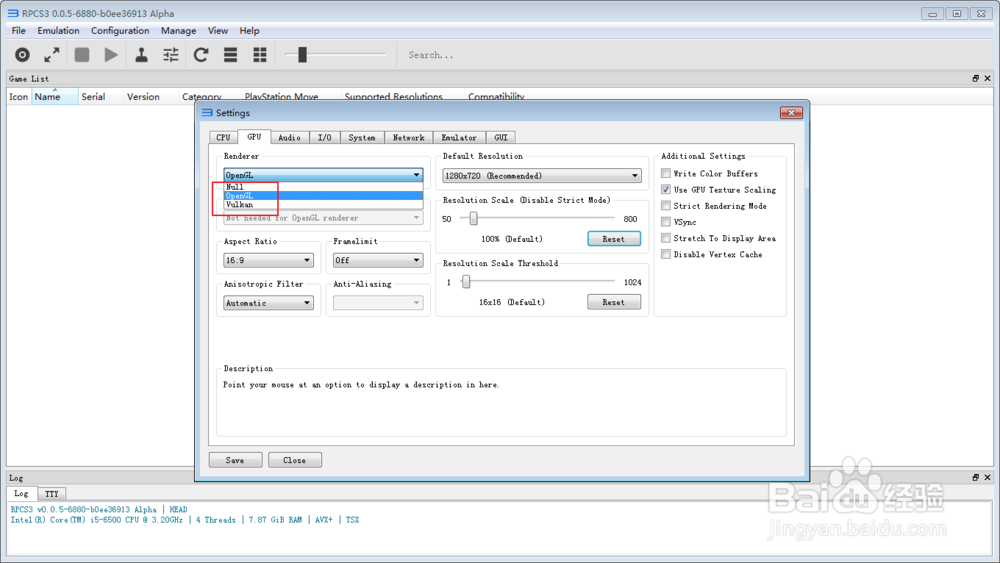1000x563 pixels.
Task: Turn on the VSync checkbox
Action: [x=666, y=222]
